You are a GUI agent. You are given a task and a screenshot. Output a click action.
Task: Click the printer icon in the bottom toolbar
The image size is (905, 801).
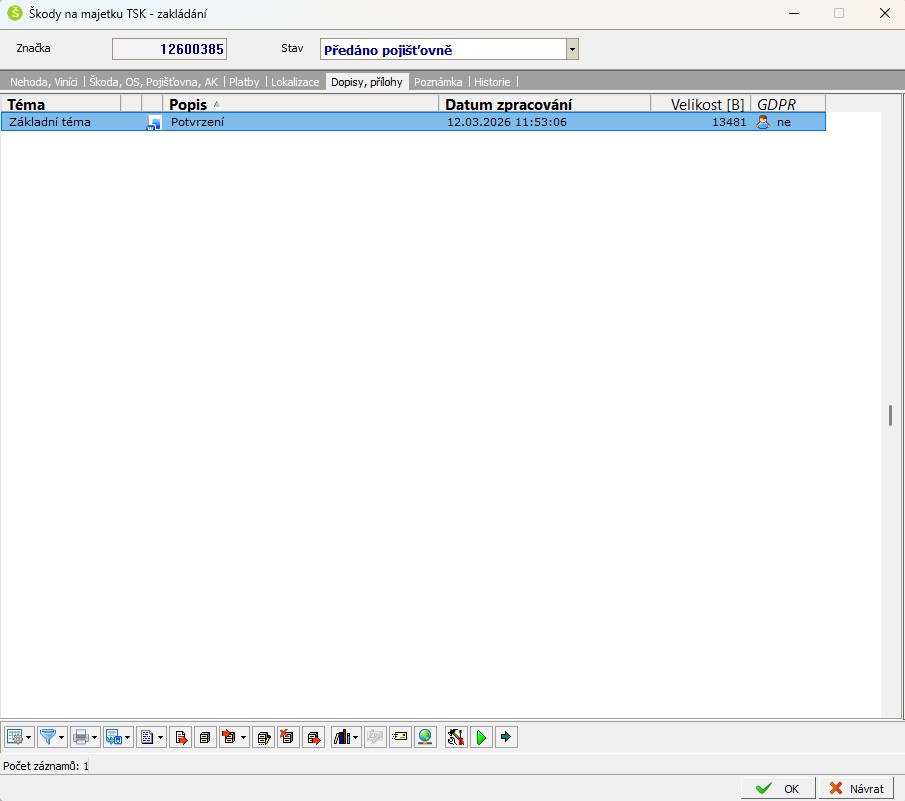[80, 737]
